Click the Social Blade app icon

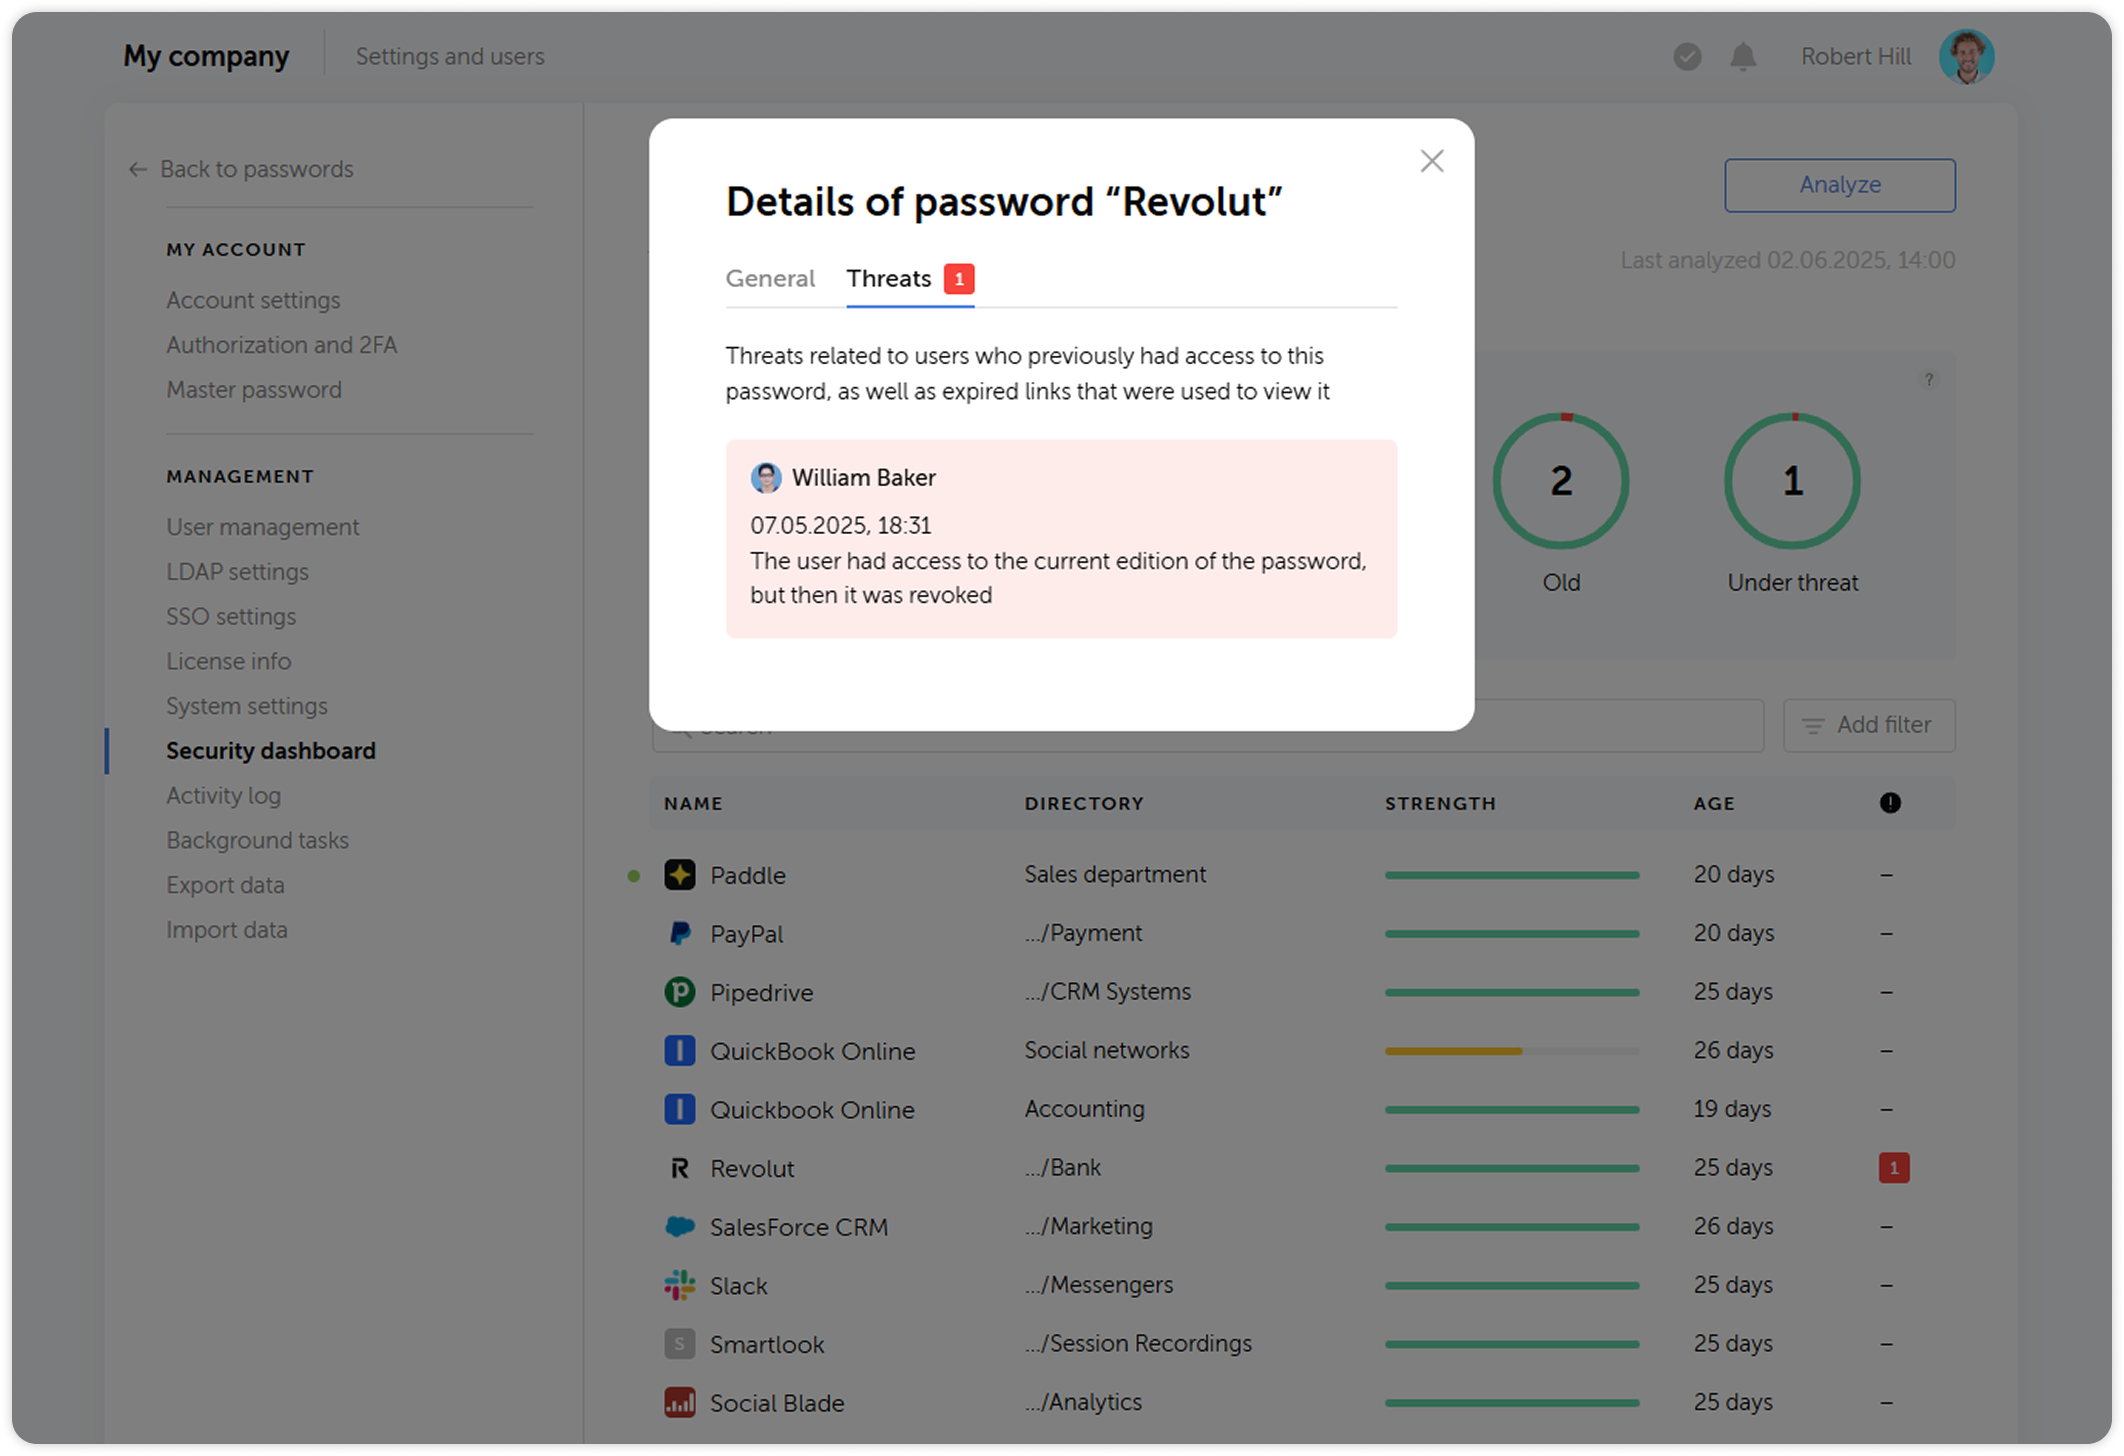(680, 1403)
